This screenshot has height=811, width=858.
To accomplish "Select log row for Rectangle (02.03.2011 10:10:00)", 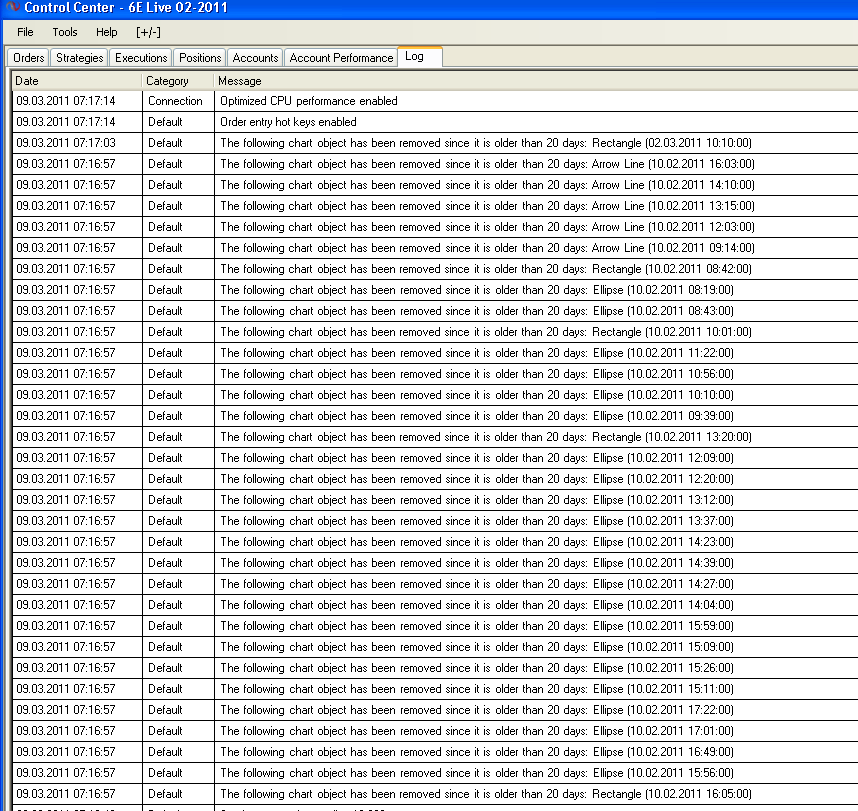I will [435, 143].
